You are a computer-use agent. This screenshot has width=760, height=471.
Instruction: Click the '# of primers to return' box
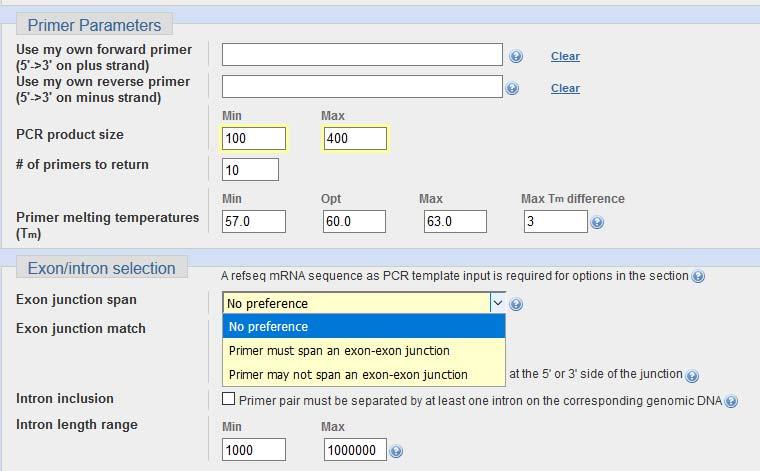point(250,170)
